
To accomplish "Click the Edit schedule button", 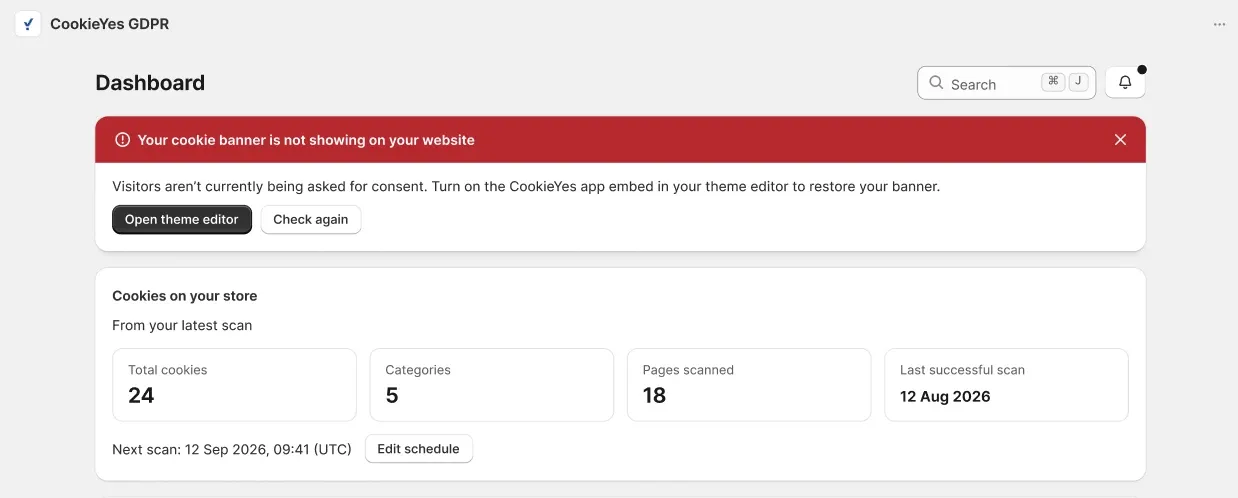I will click(x=419, y=449).
